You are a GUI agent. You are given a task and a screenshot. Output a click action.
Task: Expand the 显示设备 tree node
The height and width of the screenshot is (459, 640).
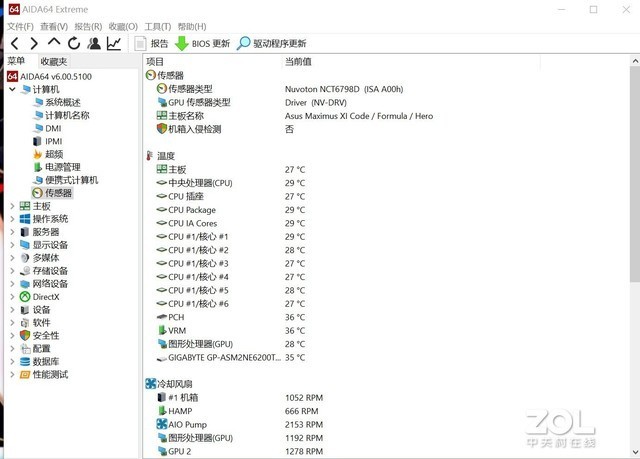click(x=12, y=245)
